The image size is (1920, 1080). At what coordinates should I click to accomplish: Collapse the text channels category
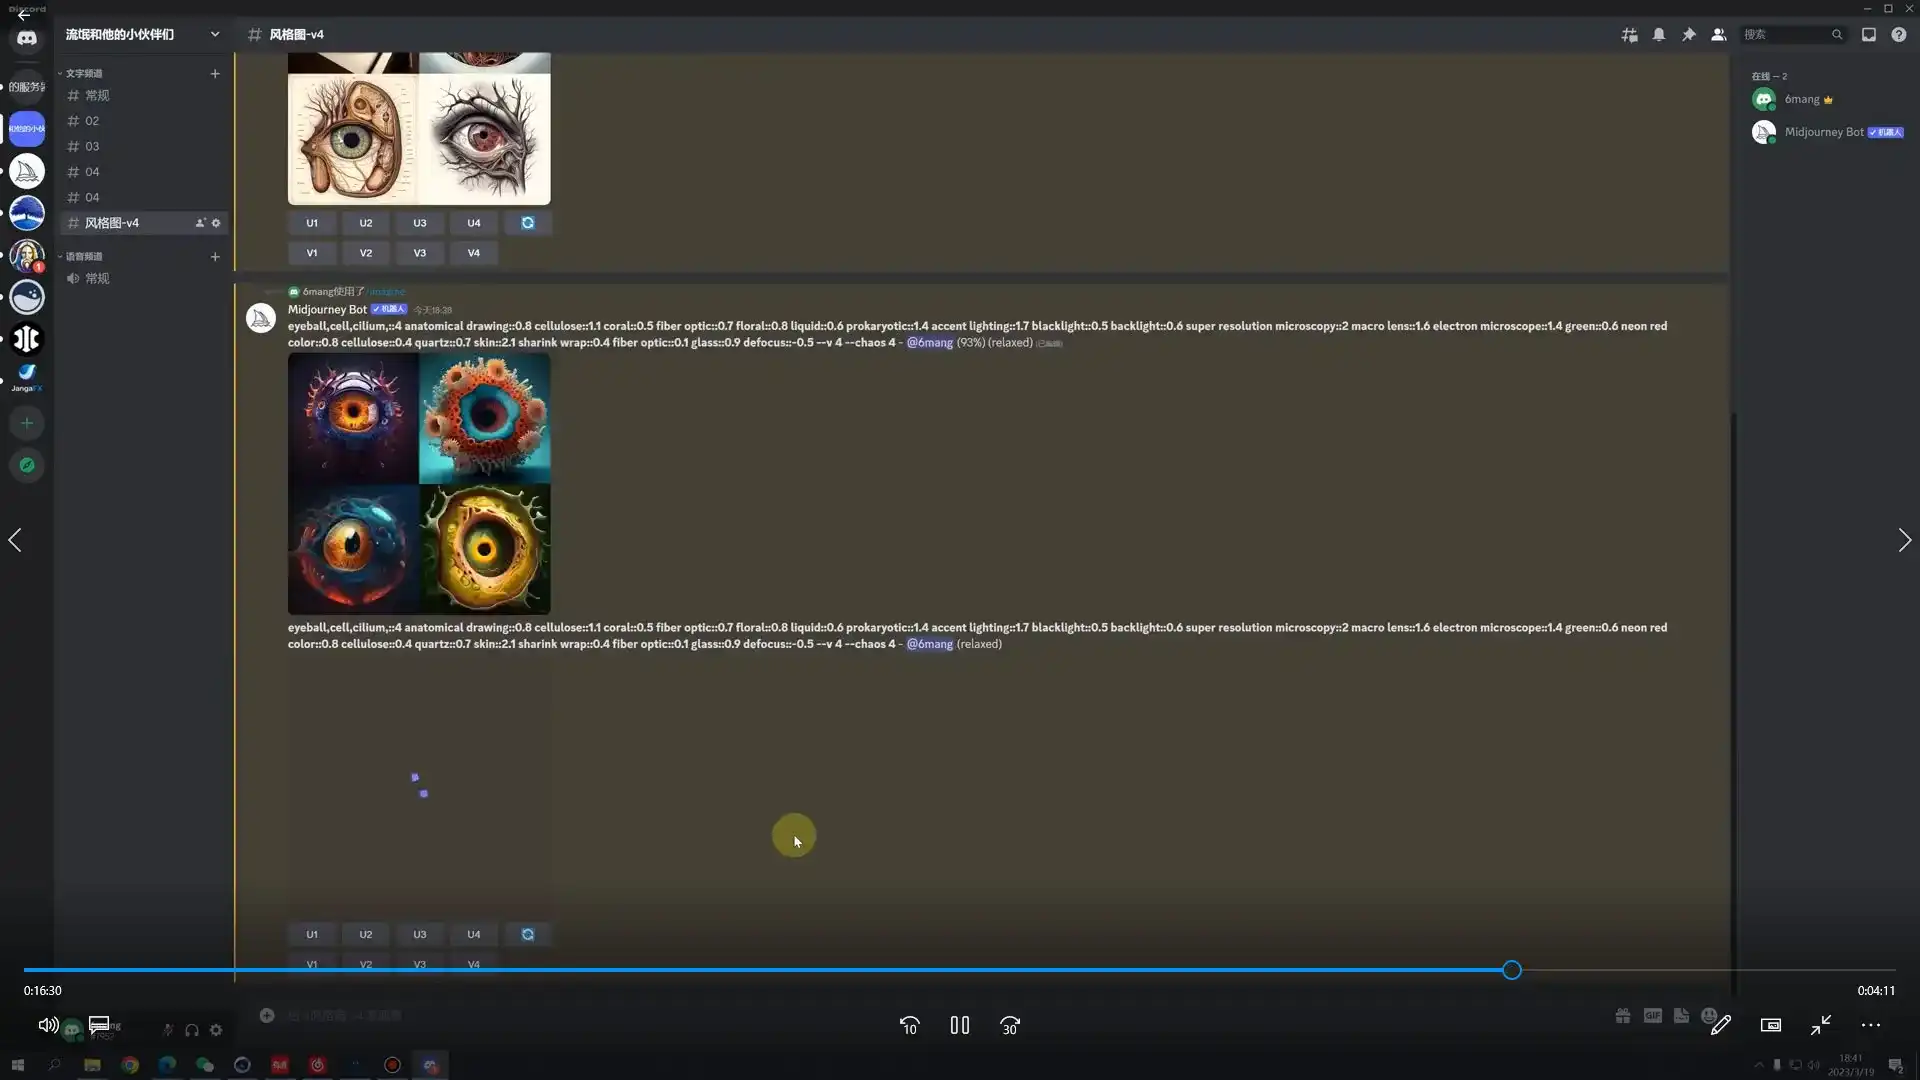[83, 74]
